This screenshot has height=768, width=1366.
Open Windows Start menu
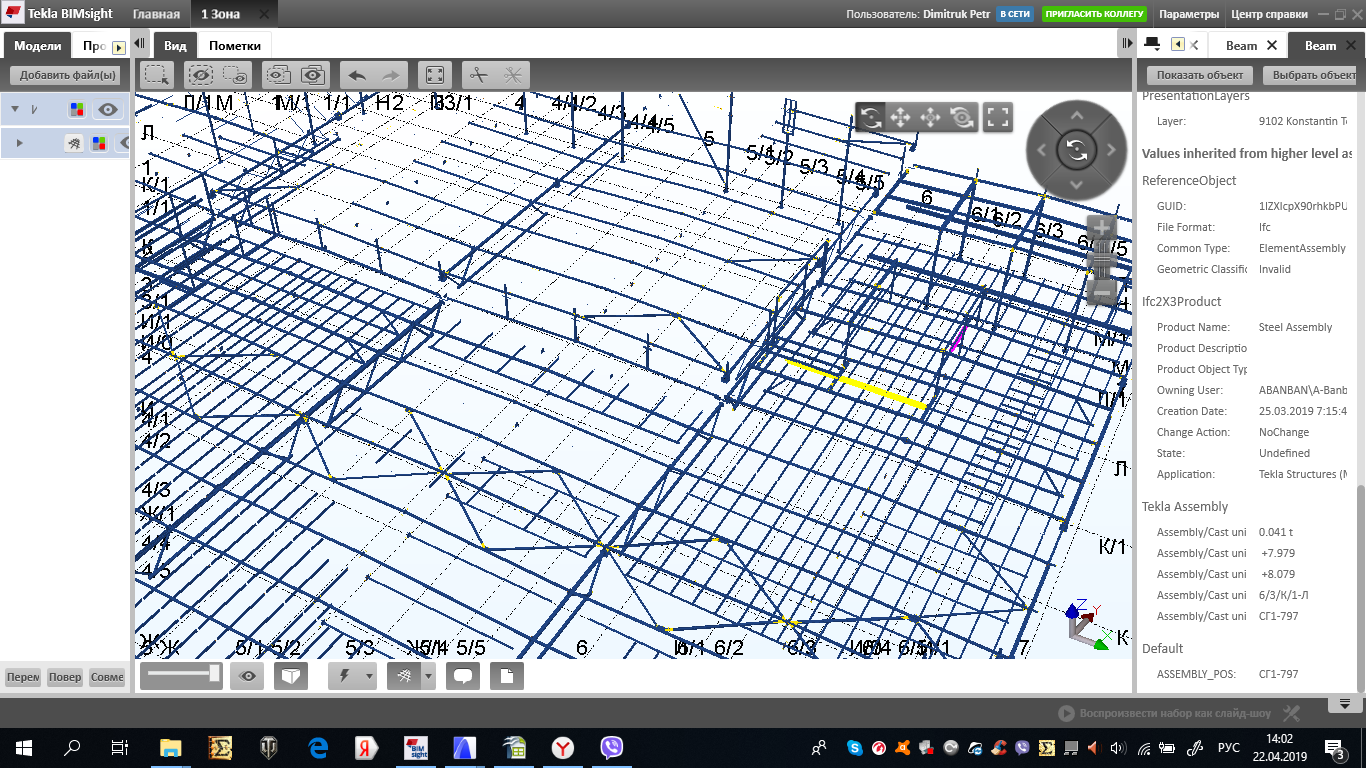[23, 747]
